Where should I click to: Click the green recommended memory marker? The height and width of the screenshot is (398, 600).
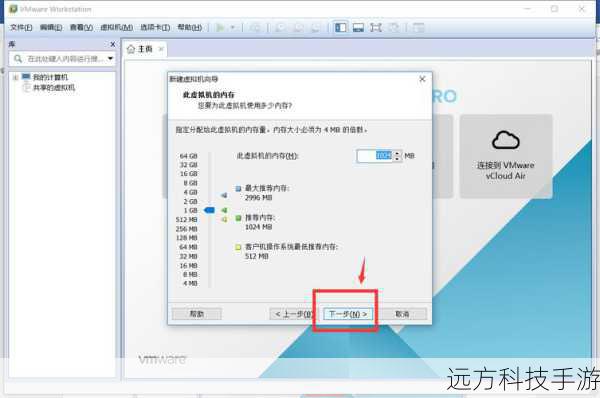pos(224,210)
